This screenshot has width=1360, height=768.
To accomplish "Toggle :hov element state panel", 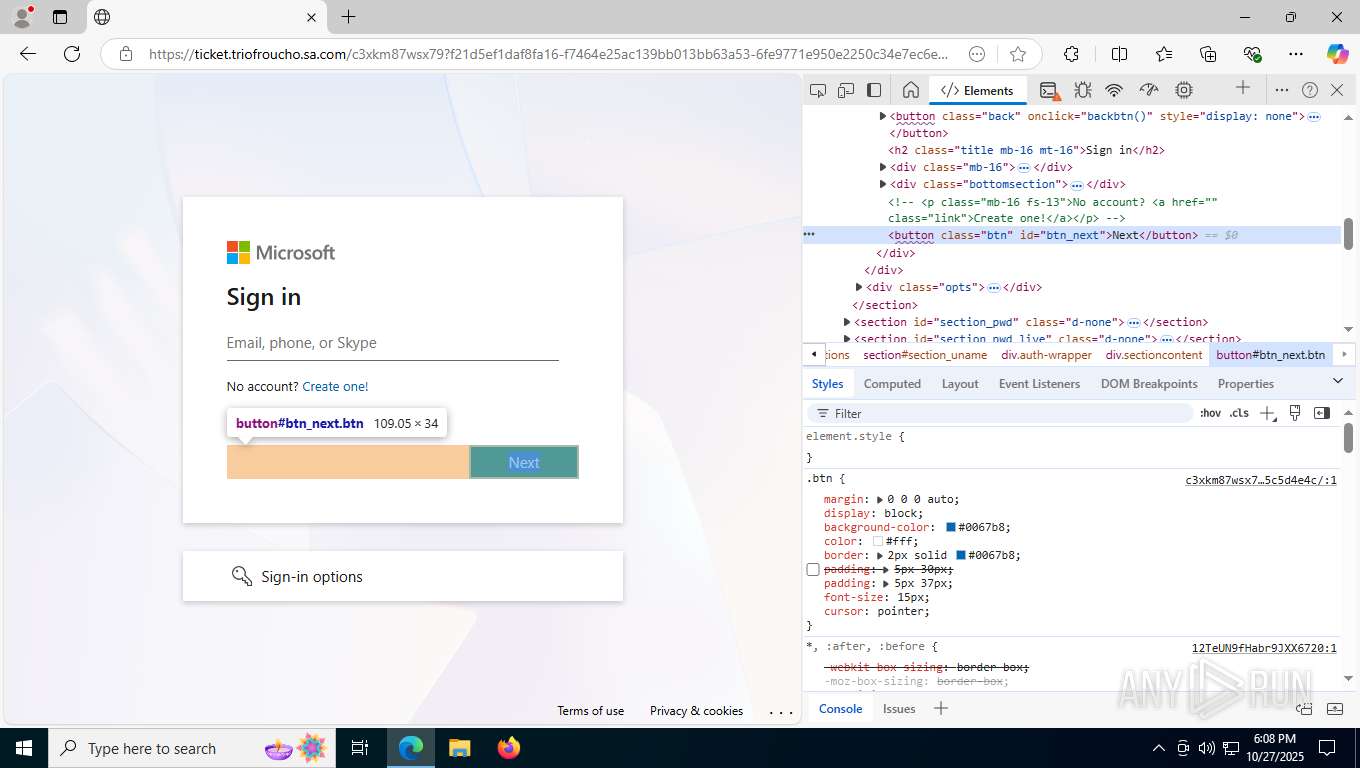I will click(1210, 413).
